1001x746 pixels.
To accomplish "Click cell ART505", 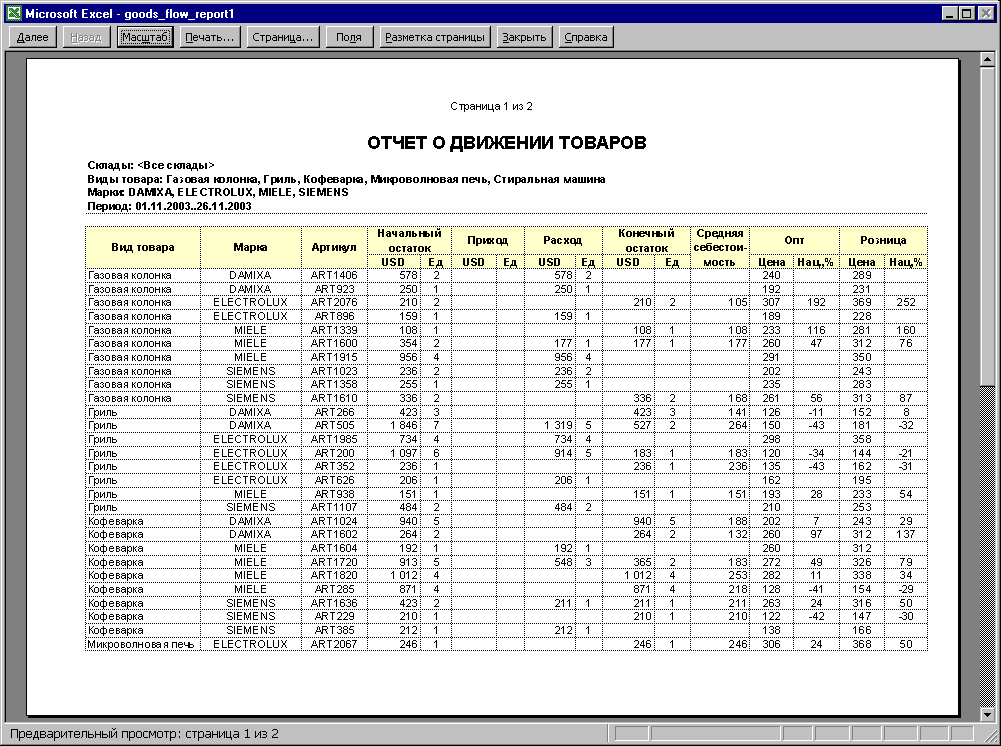I will [x=334, y=425].
